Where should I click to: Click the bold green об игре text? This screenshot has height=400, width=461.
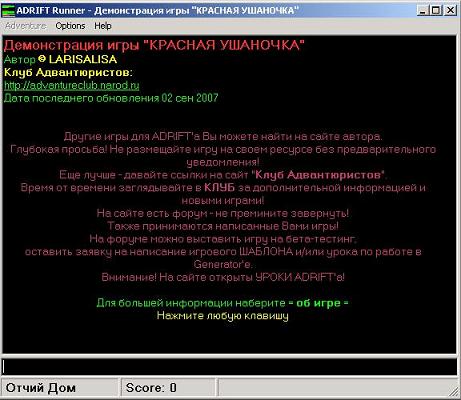pyautogui.click(x=318, y=303)
